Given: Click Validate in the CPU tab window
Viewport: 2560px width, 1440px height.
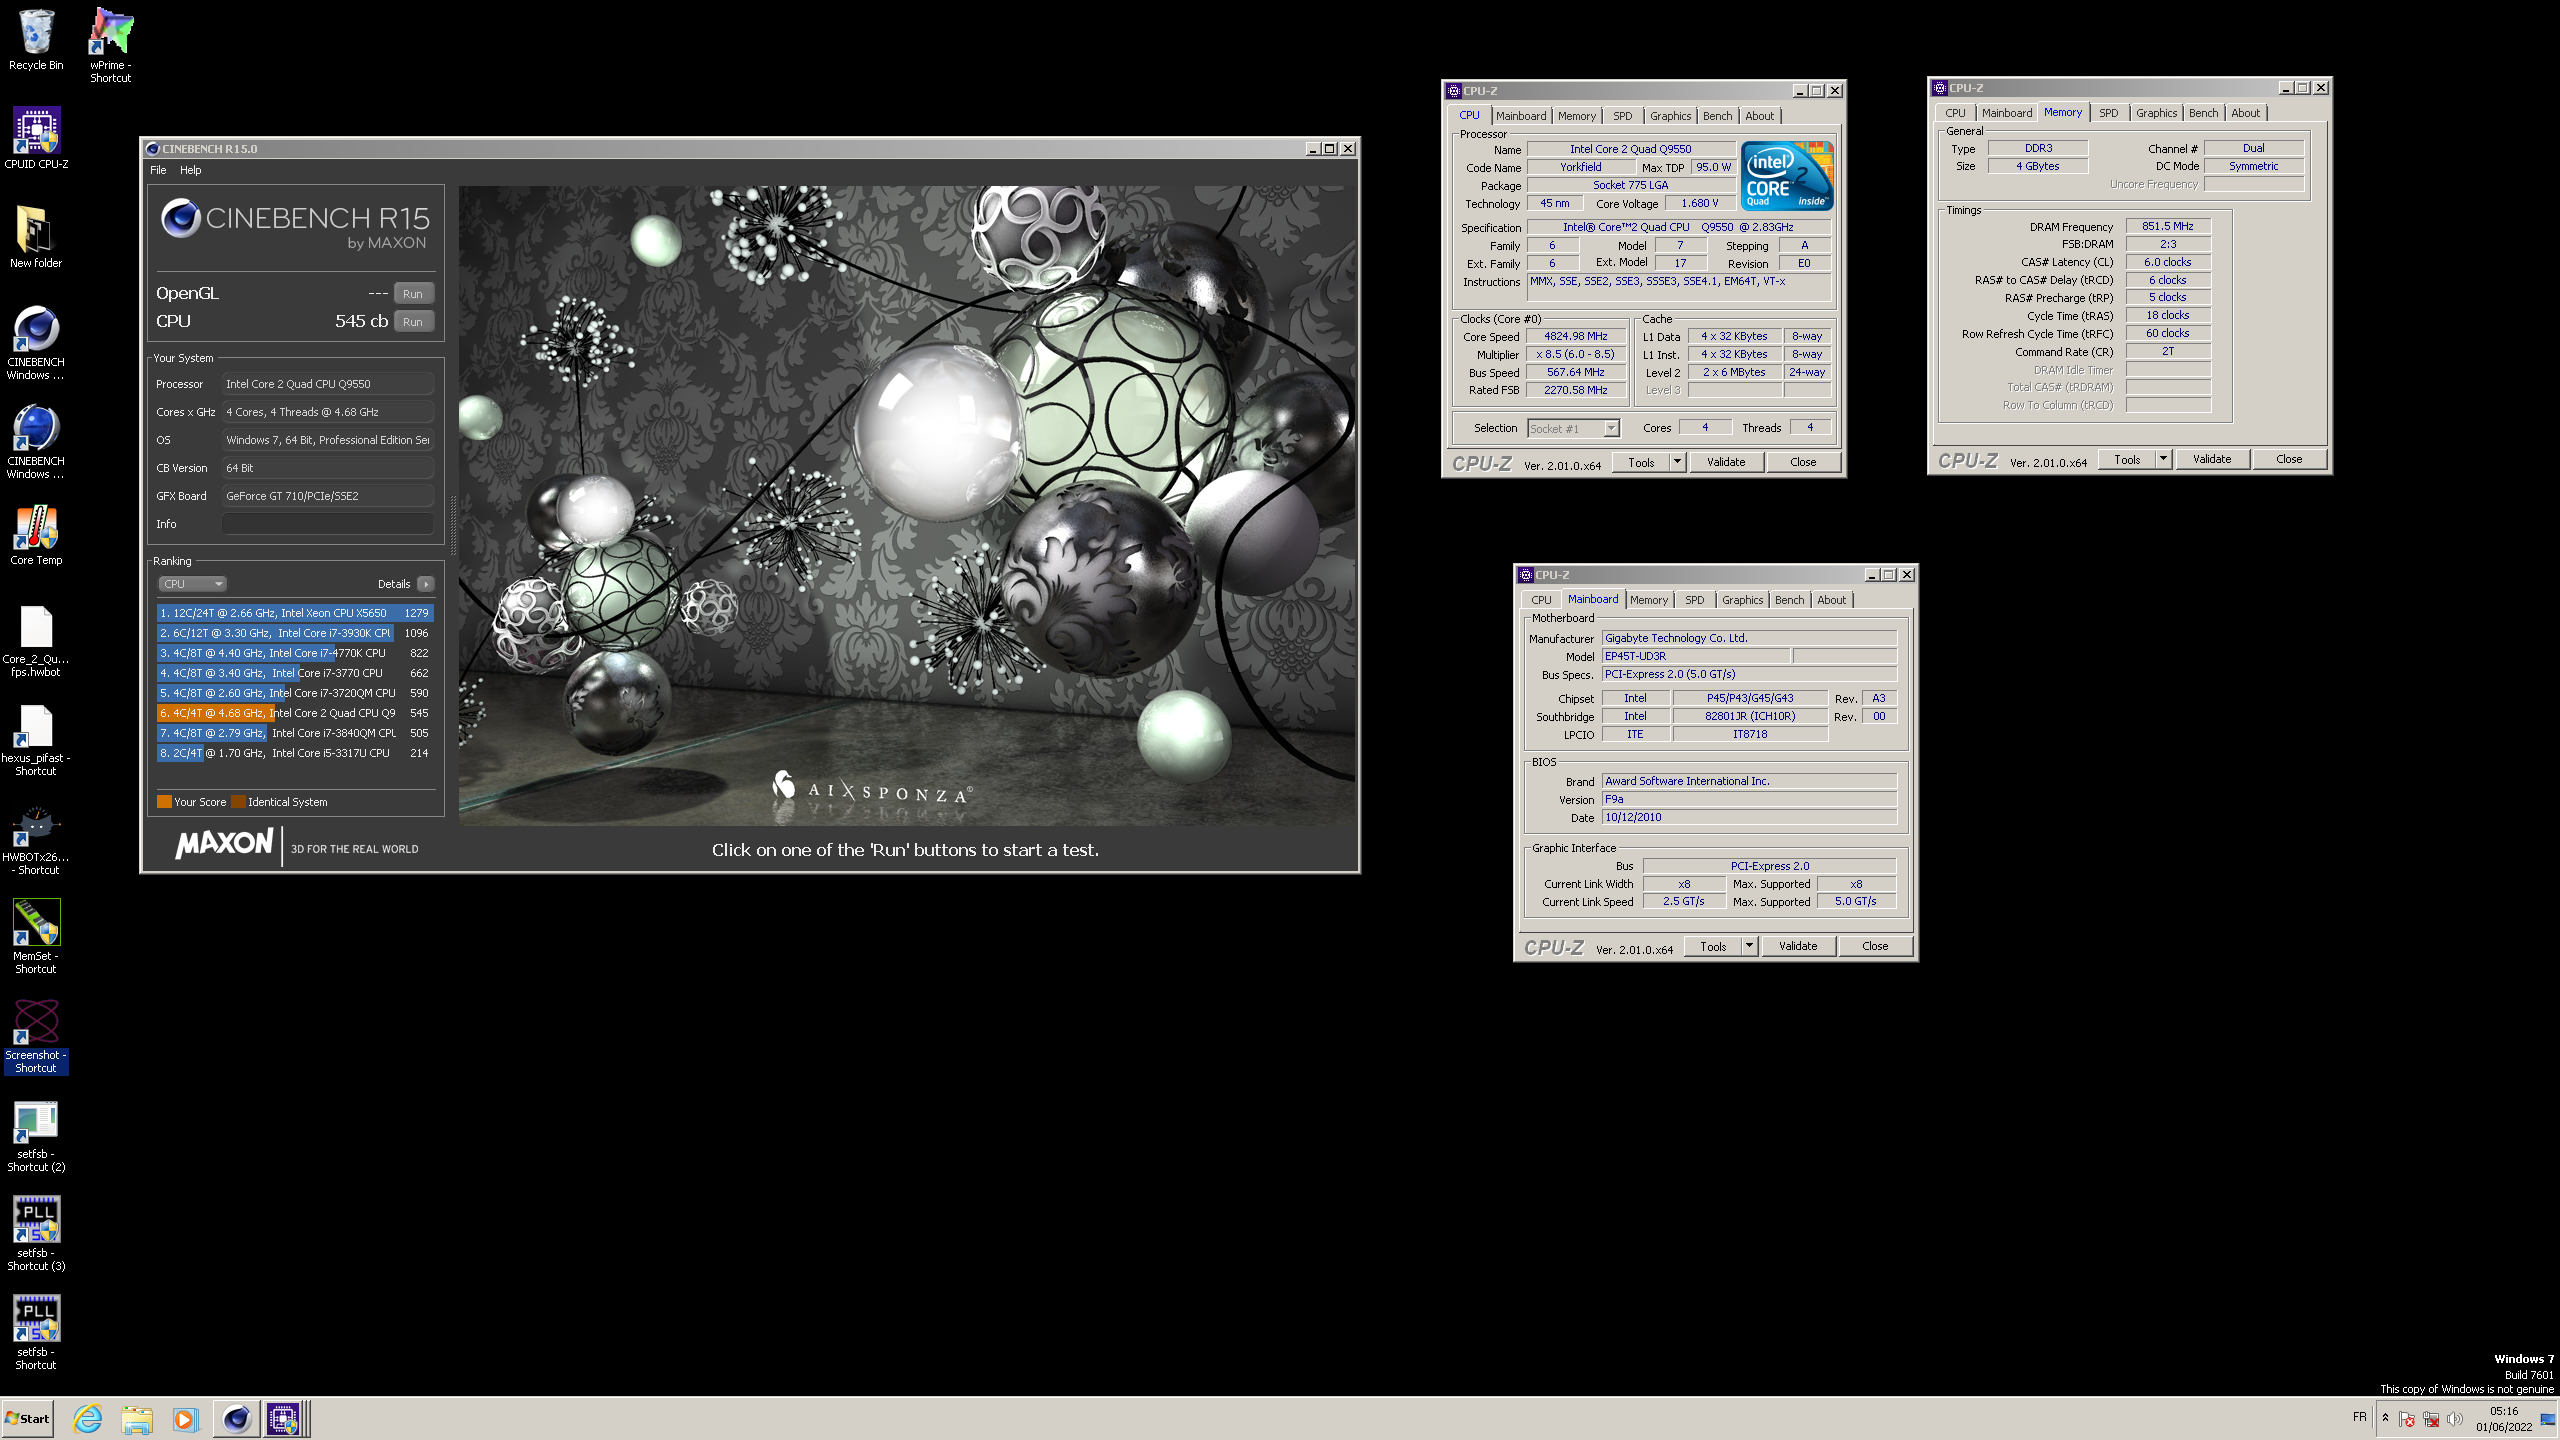Looking at the screenshot, I should 1726,462.
